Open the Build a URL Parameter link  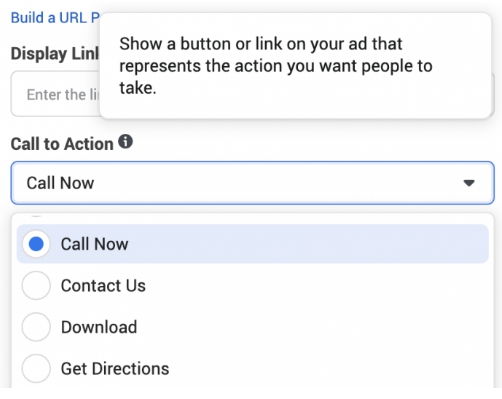(55, 18)
